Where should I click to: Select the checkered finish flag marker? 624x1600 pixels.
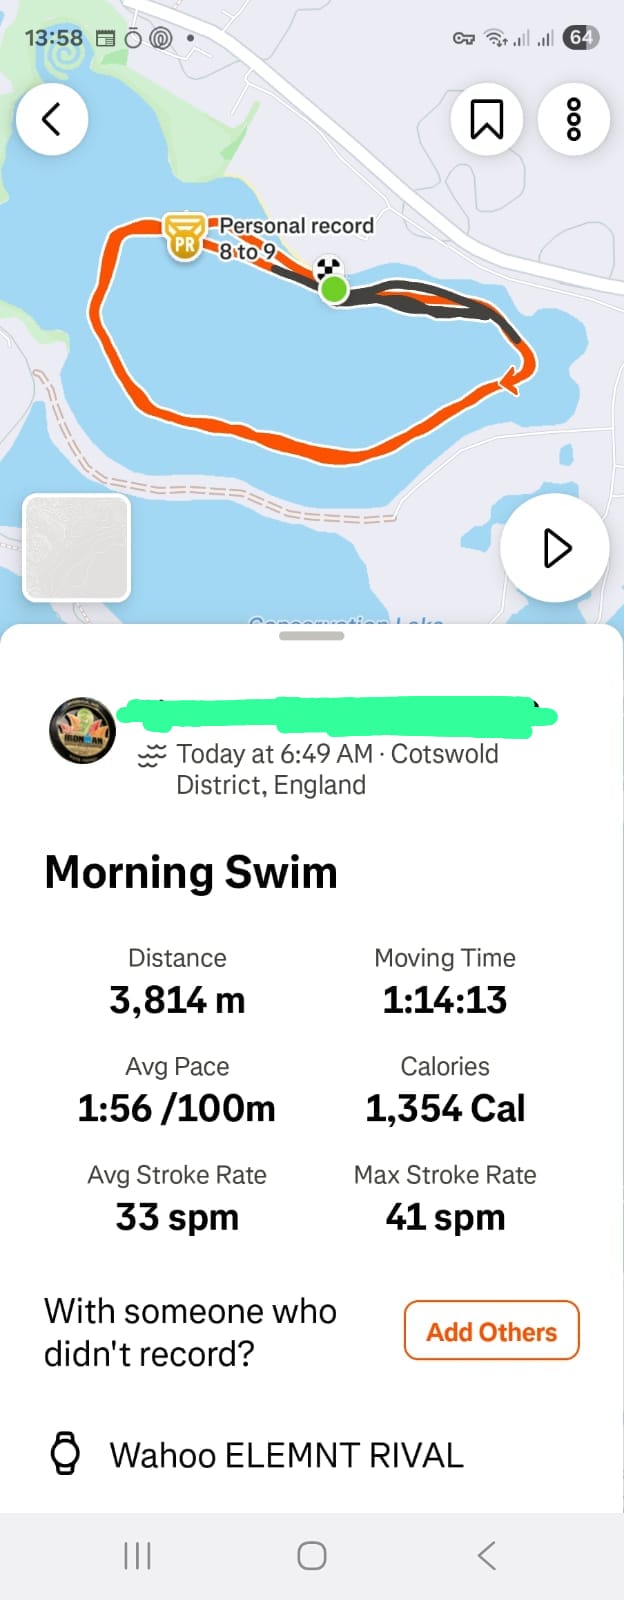click(x=329, y=268)
